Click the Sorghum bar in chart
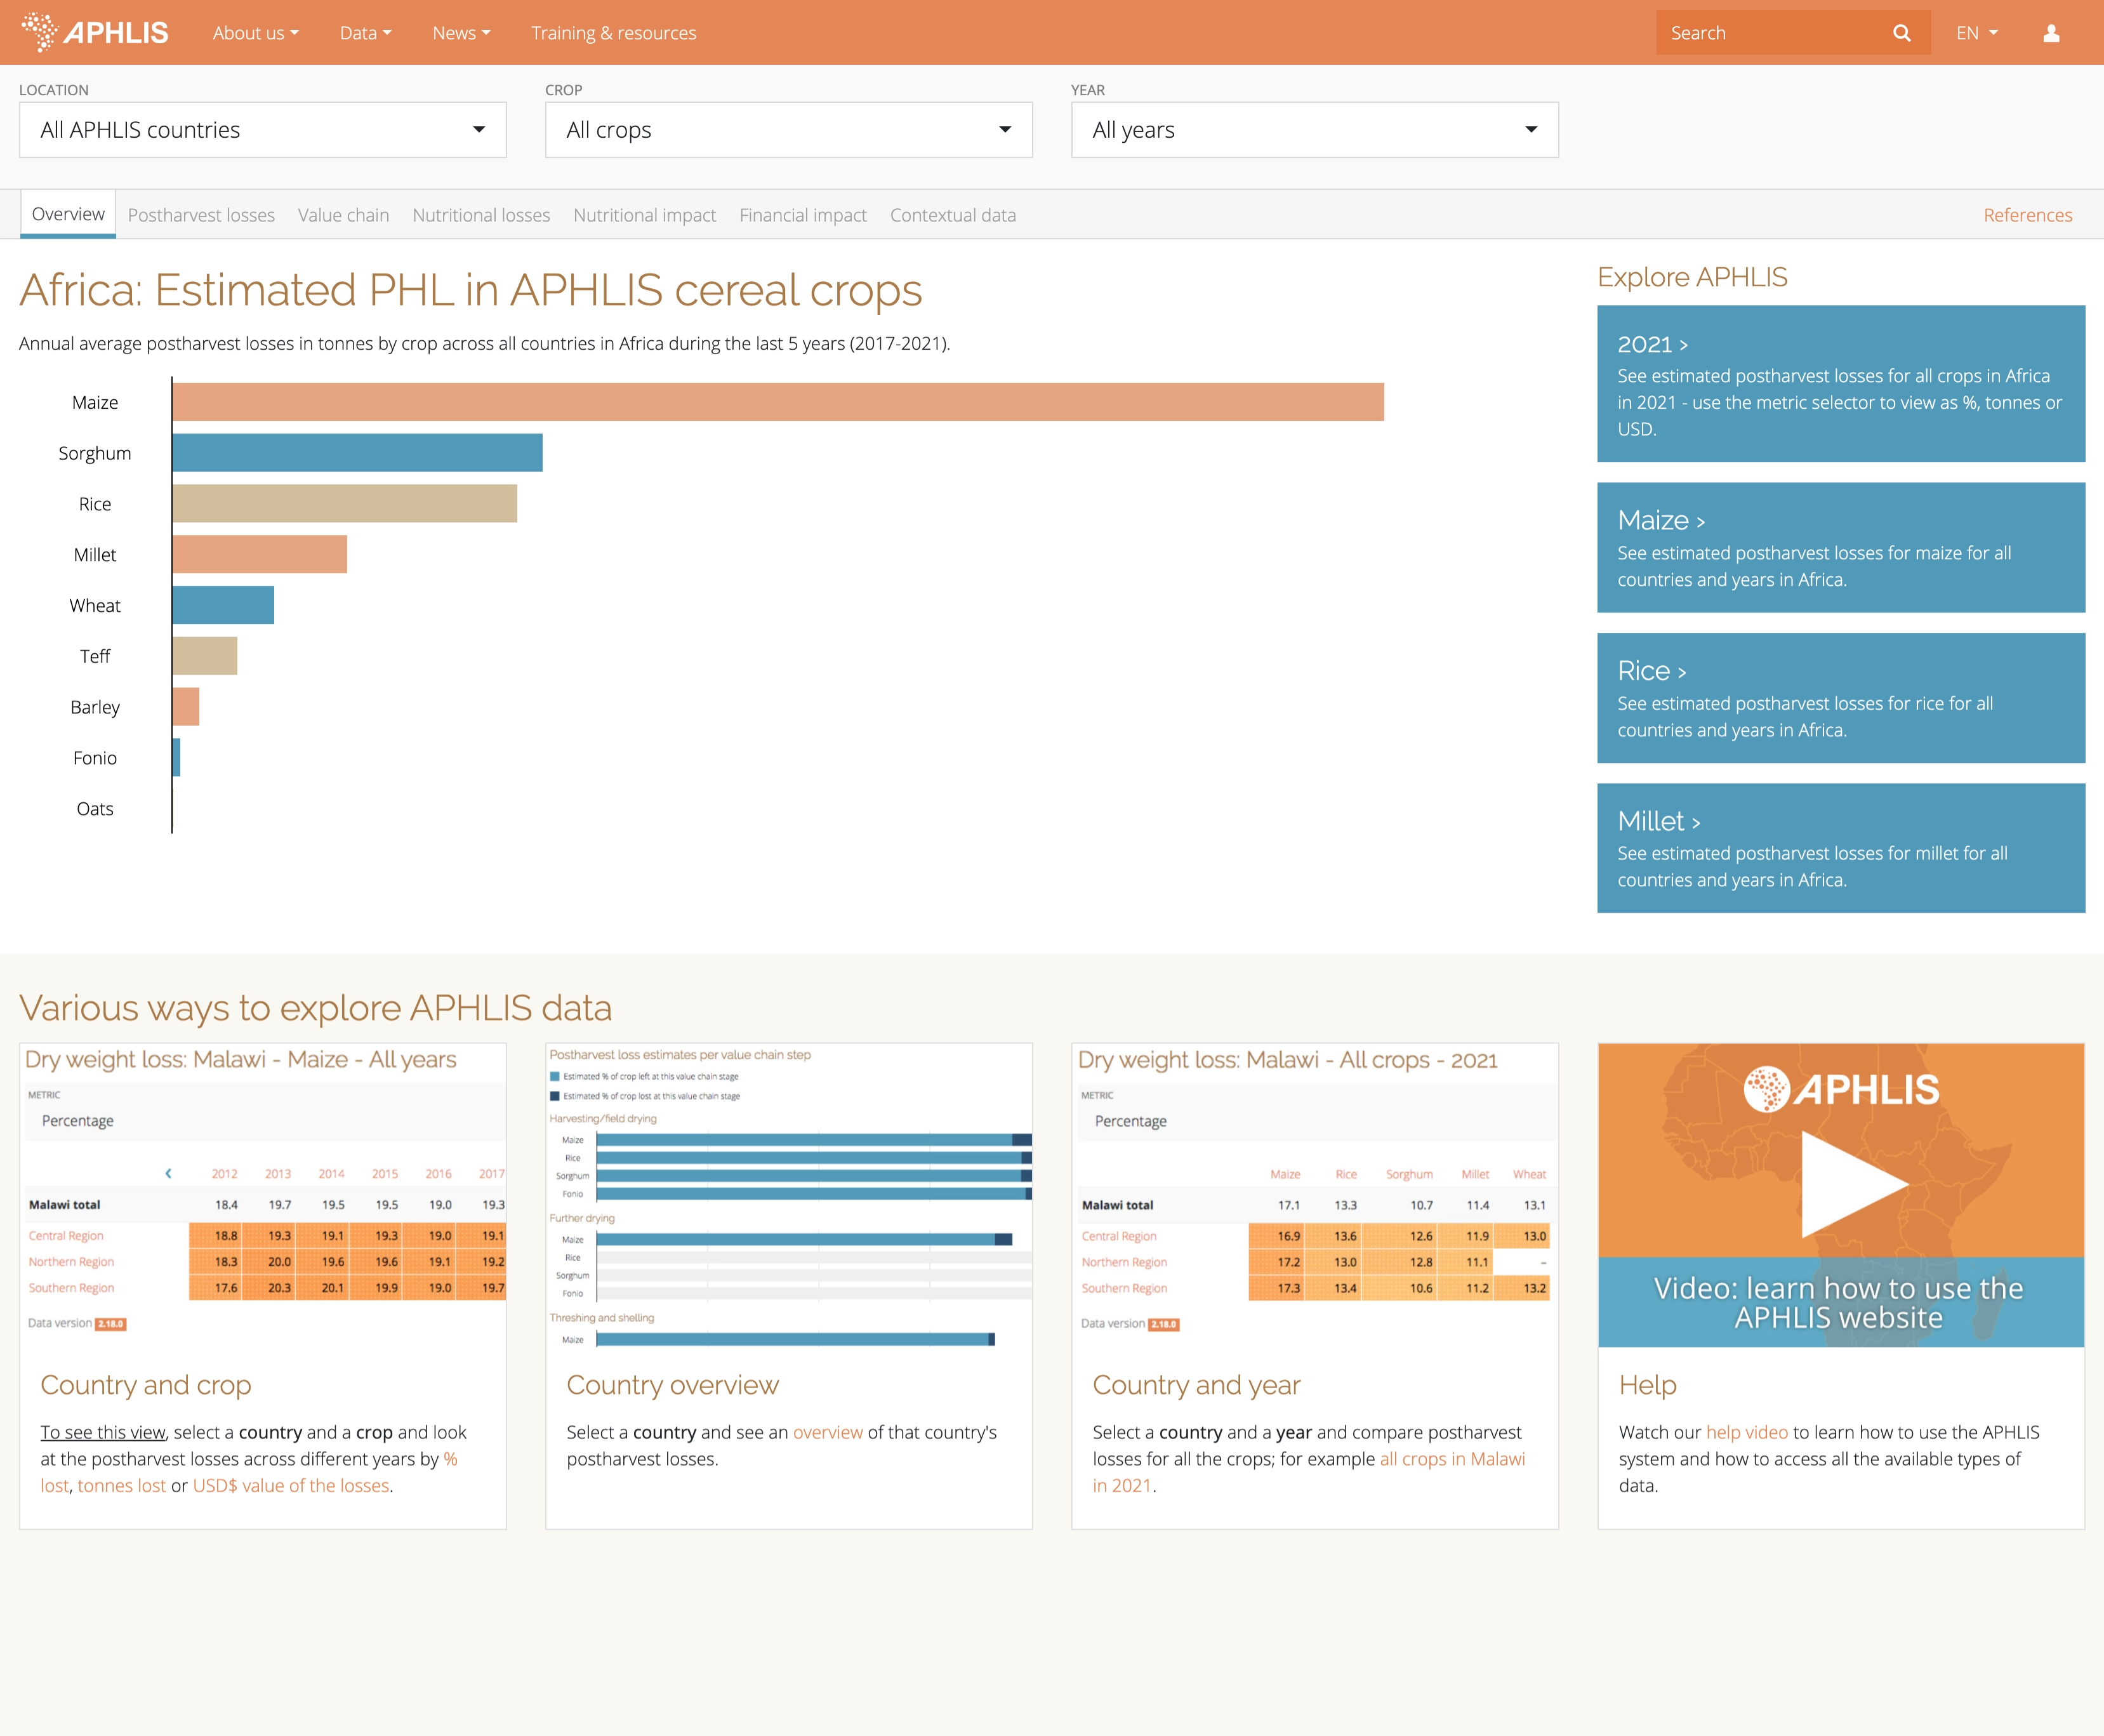This screenshot has height=1736, width=2104. pyautogui.click(x=358, y=453)
